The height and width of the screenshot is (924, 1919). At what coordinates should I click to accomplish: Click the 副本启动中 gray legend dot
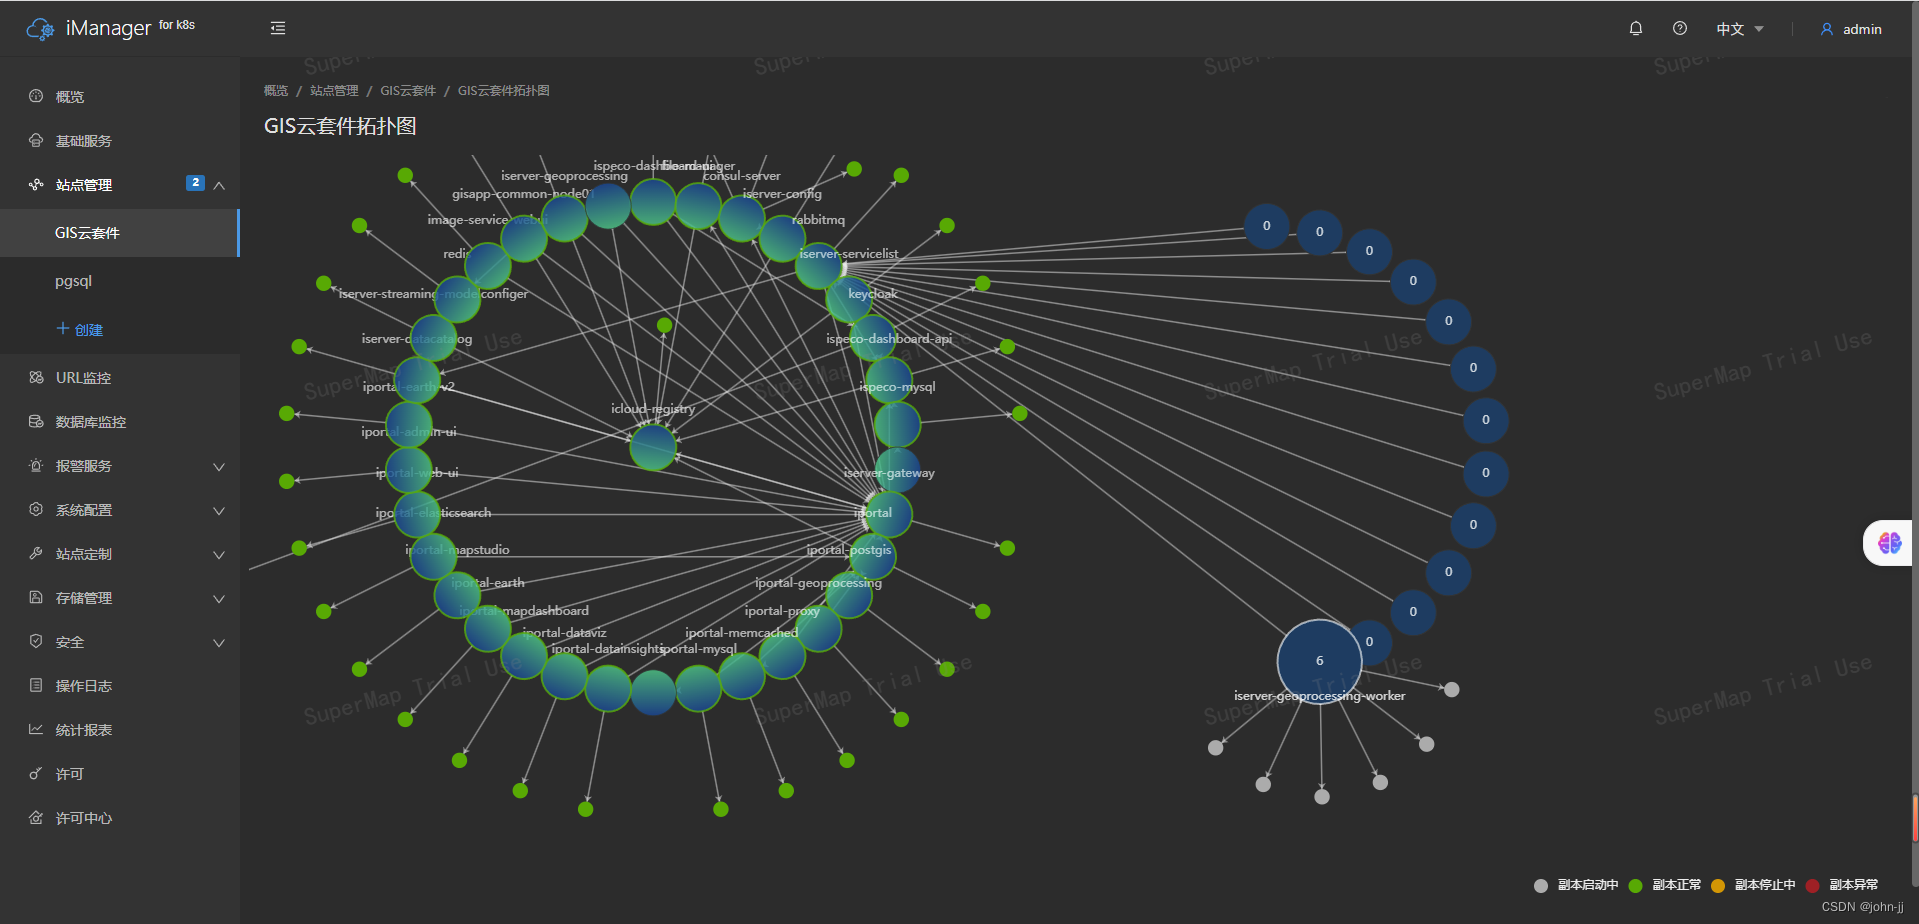tap(1541, 885)
